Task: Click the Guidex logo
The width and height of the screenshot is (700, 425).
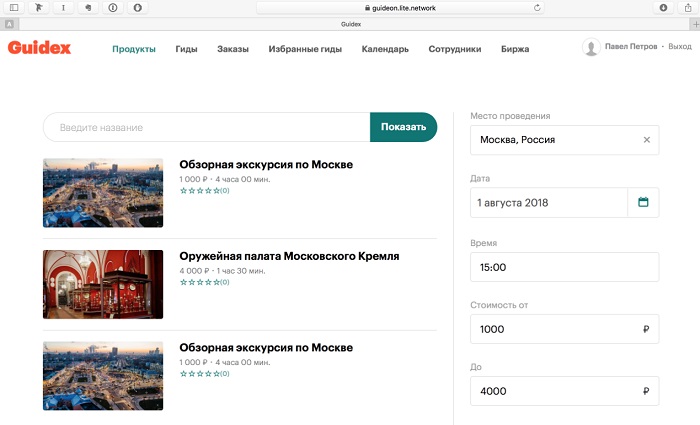Action: [x=39, y=48]
